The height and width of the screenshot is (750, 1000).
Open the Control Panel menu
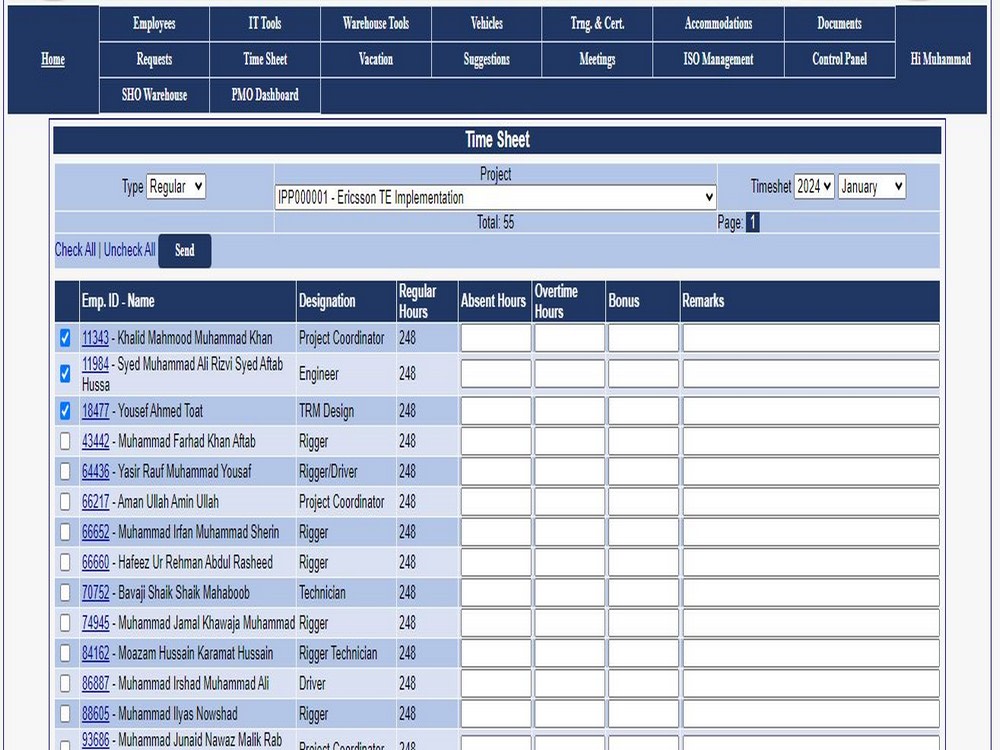839,59
